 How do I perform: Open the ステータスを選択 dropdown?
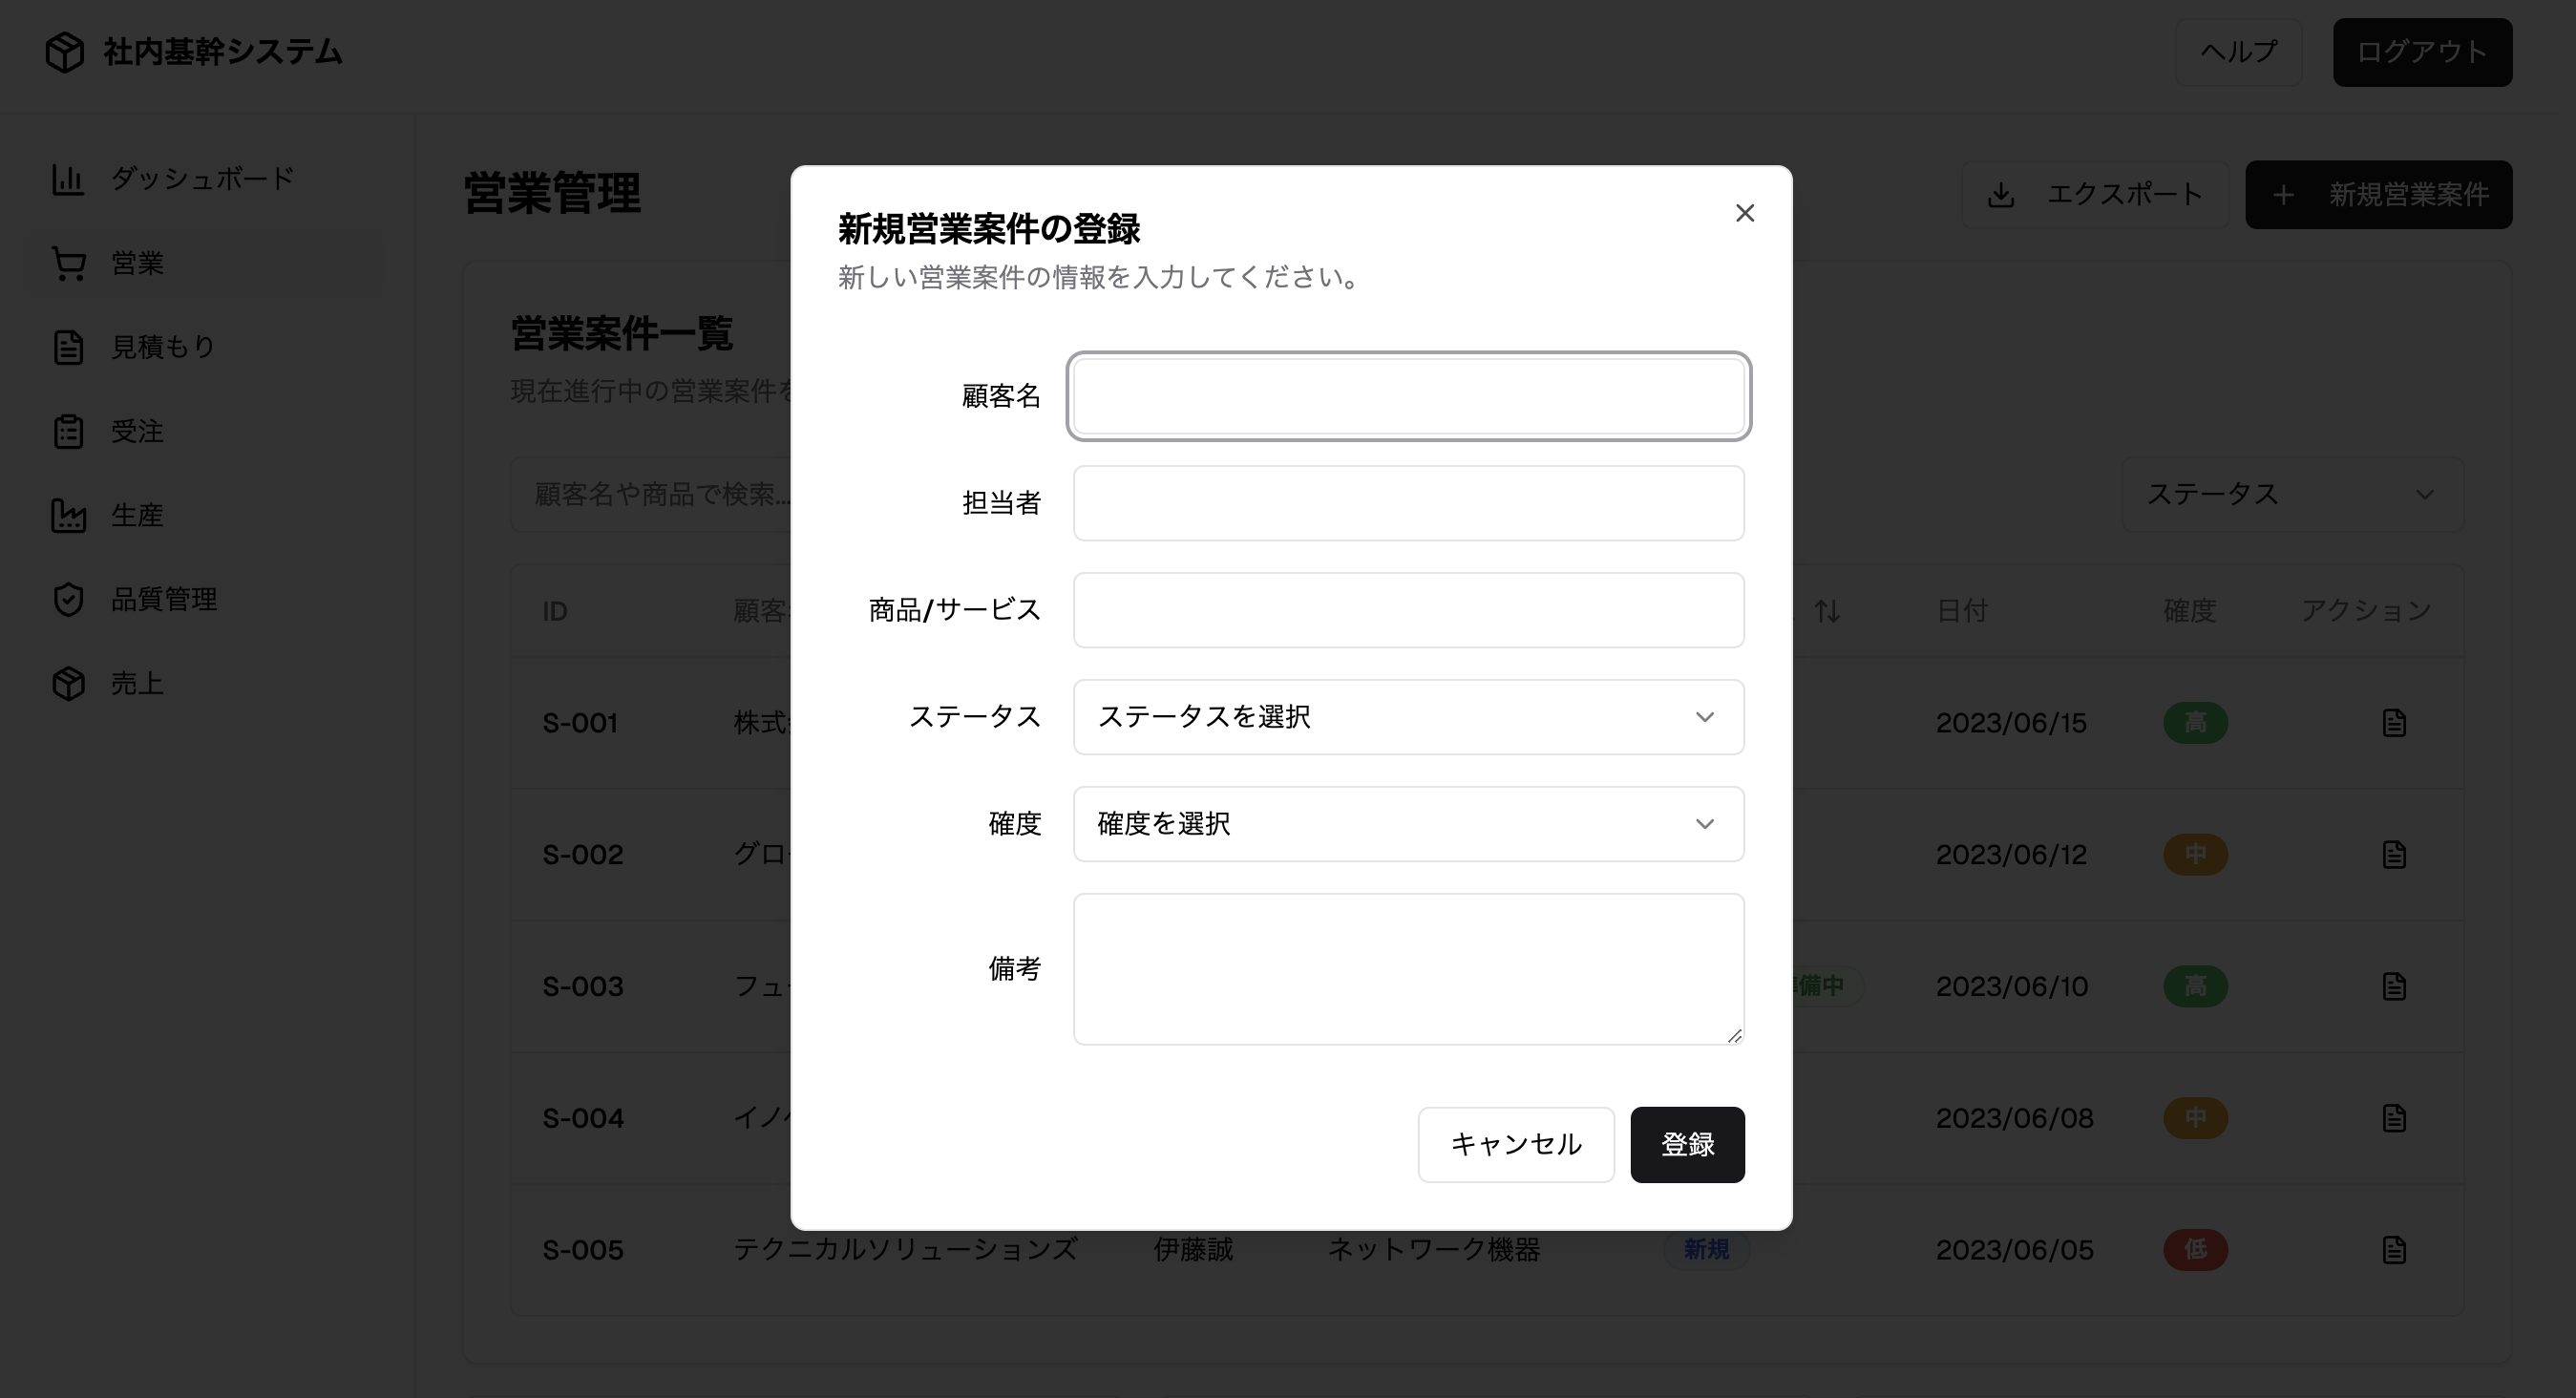[1408, 717]
